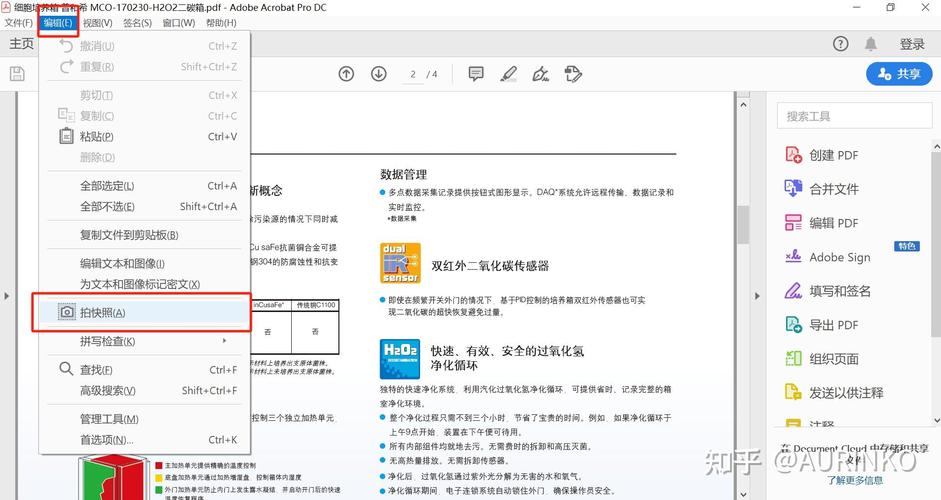Close the open 编辑(E) menu
Viewport: 941px width, 500px height.
coord(58,23)
